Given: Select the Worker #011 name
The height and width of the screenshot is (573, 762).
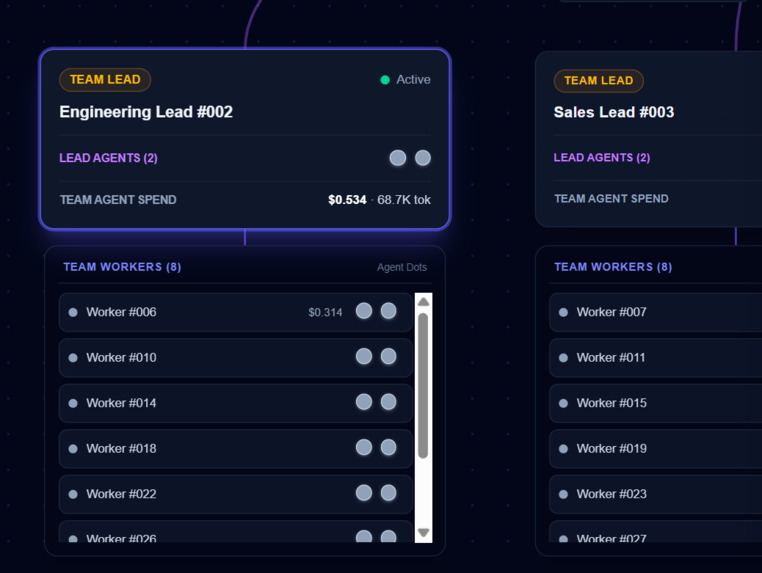Looking at the screenshot, I should [x=611, y=358].
